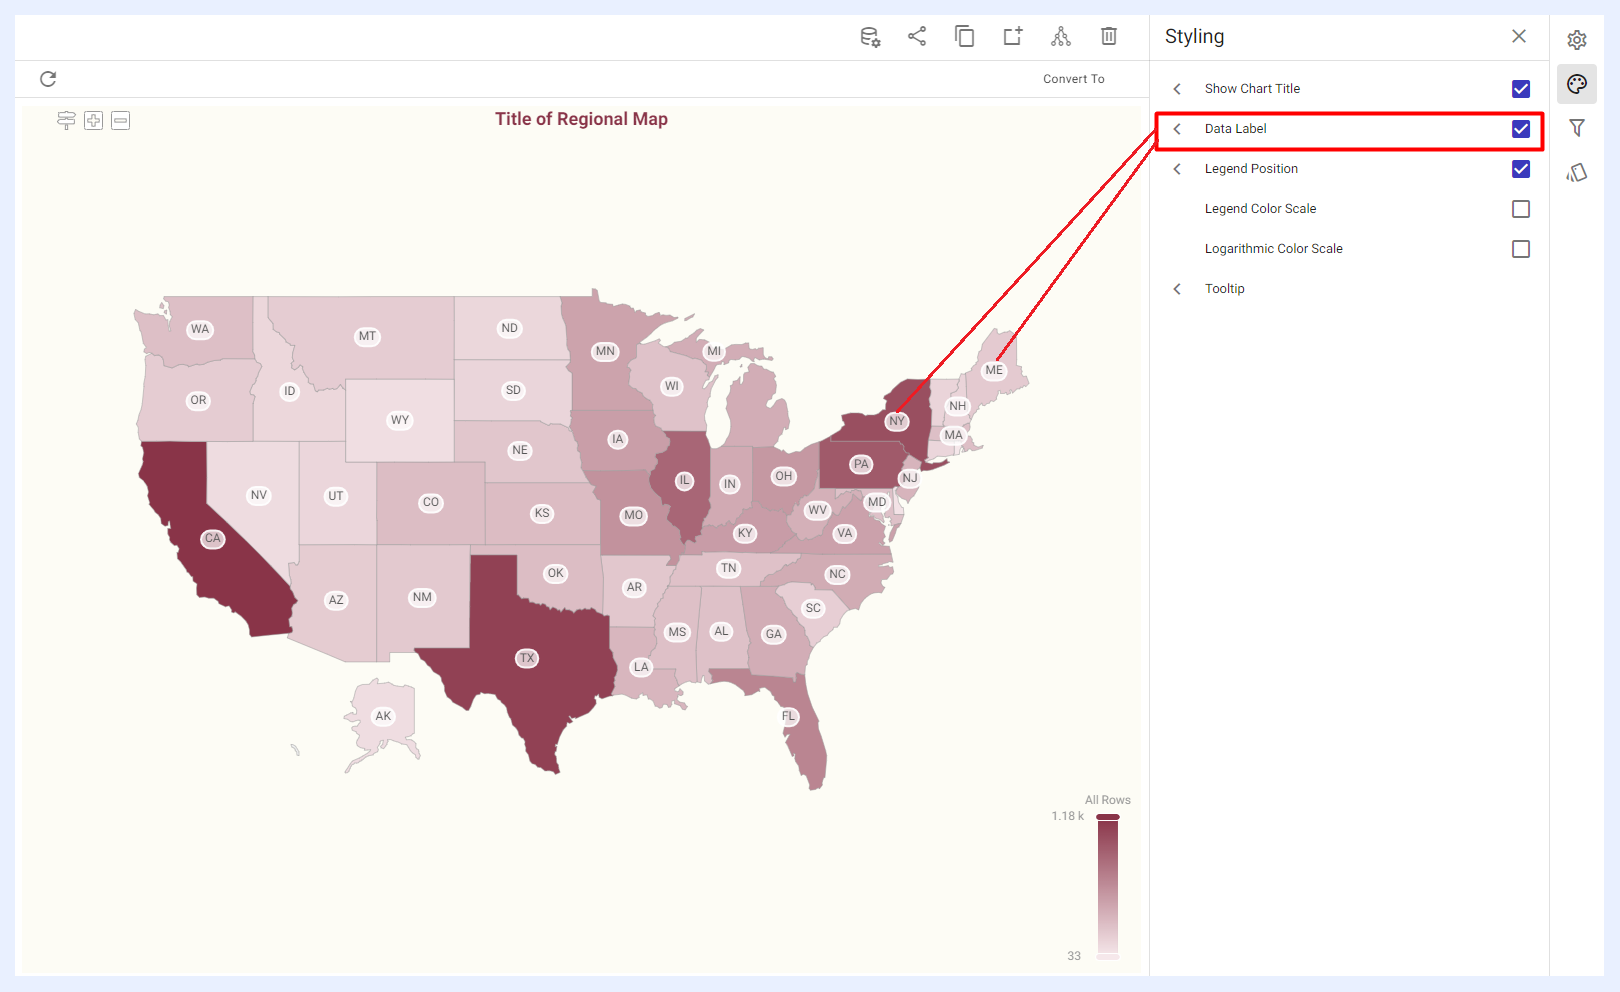Image resolution: width=1620 pixels, height=992 pixels.
Task: Select the CA state label on map
Action: pos(213,539)
